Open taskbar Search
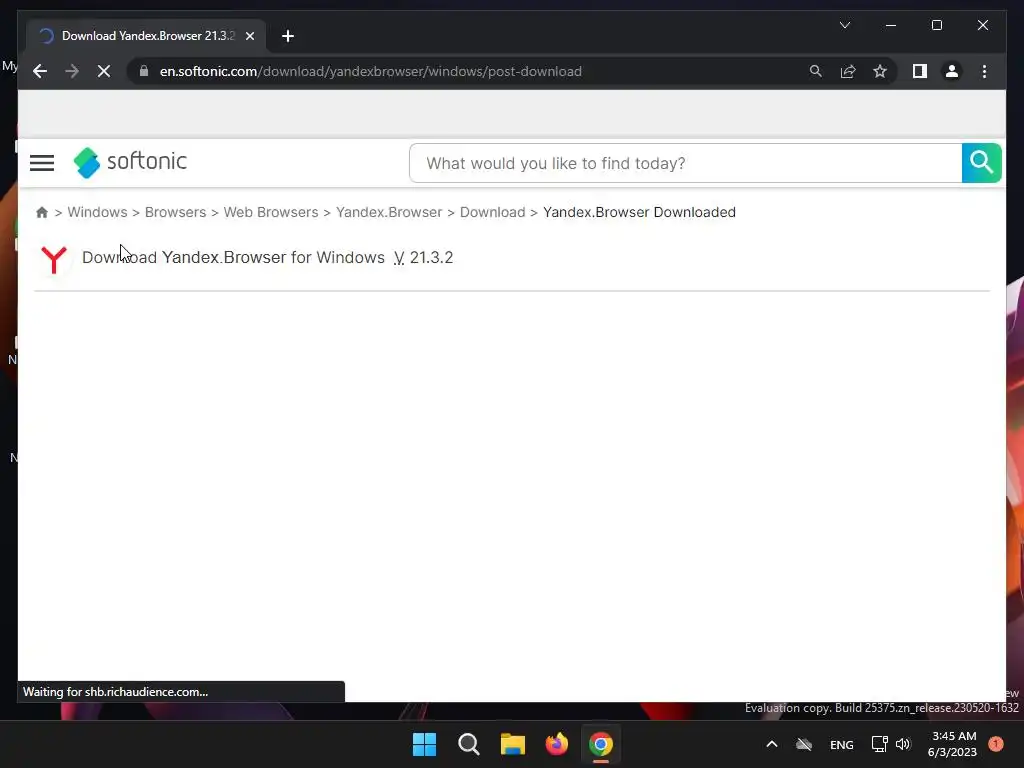This screenshot has width=1024, height=768. click(x=469, y=744)
